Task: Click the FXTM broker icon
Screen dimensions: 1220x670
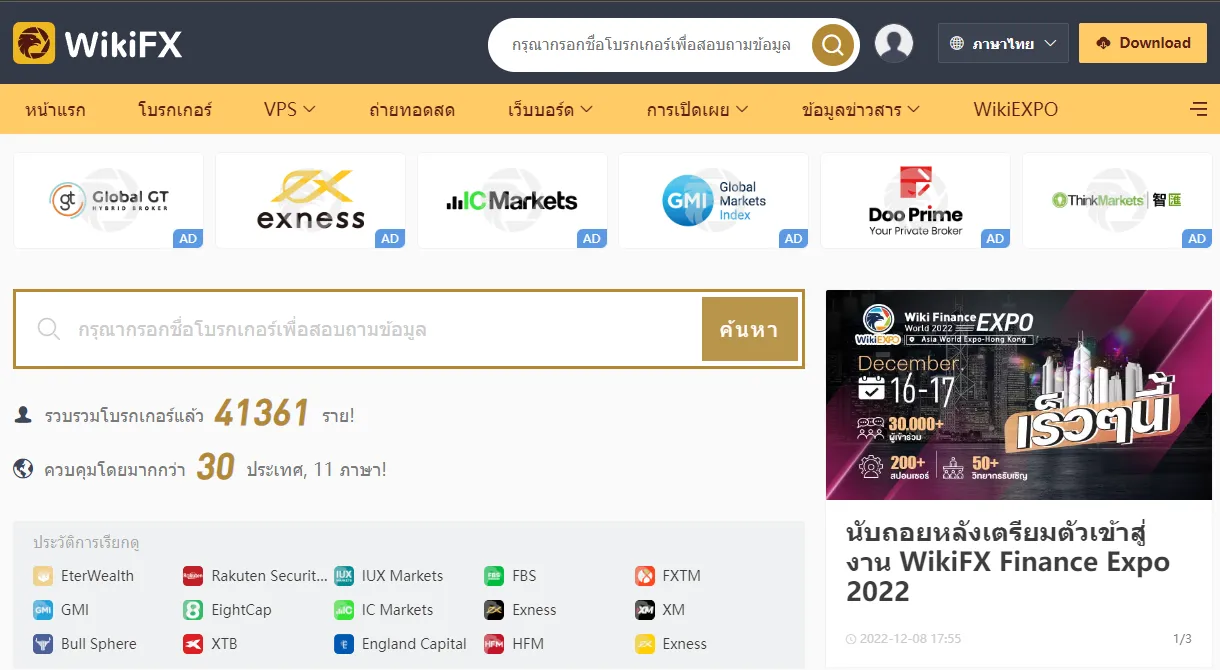Action: (645, 576)
